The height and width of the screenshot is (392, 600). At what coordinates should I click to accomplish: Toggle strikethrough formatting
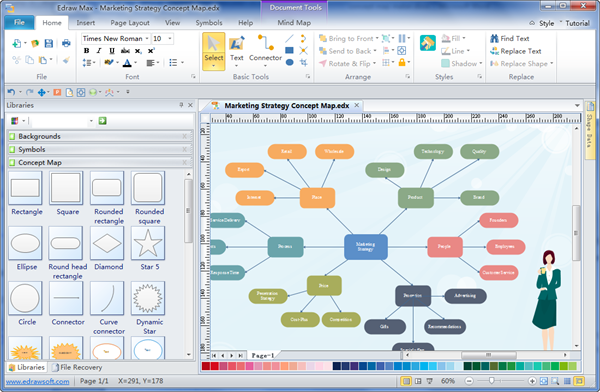coord(125,51)
